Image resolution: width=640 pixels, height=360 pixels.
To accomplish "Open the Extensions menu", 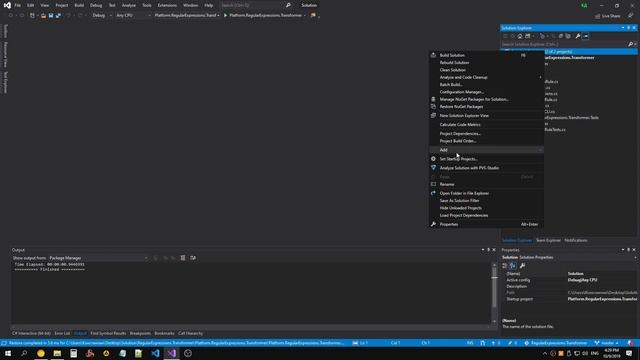I will [x=167, y=5].
